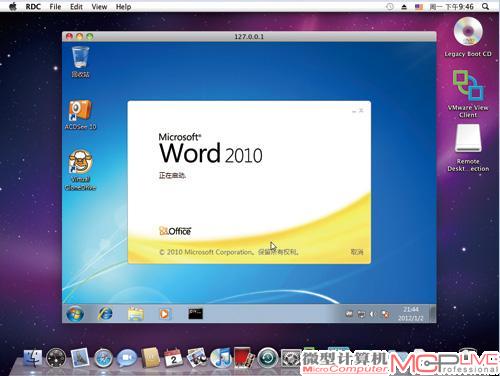500x376 pixels.
Task: Open the RDC application menu
Action: (x=33, y=7)
